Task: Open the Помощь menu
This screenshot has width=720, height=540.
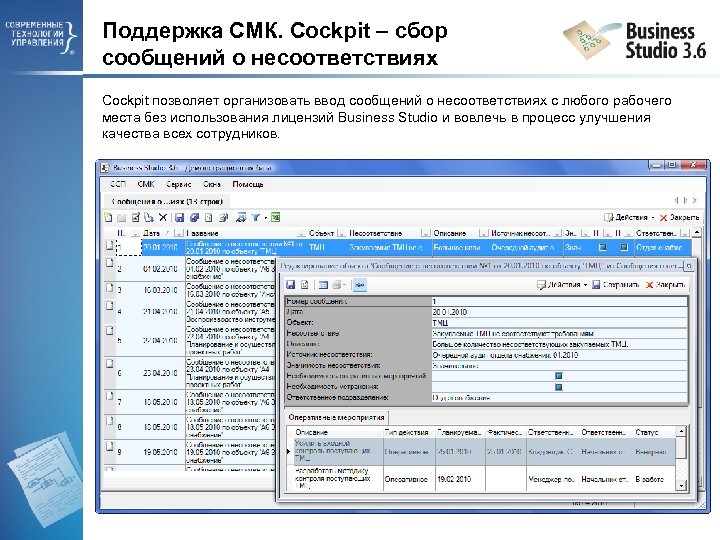Action: (248, 184)
